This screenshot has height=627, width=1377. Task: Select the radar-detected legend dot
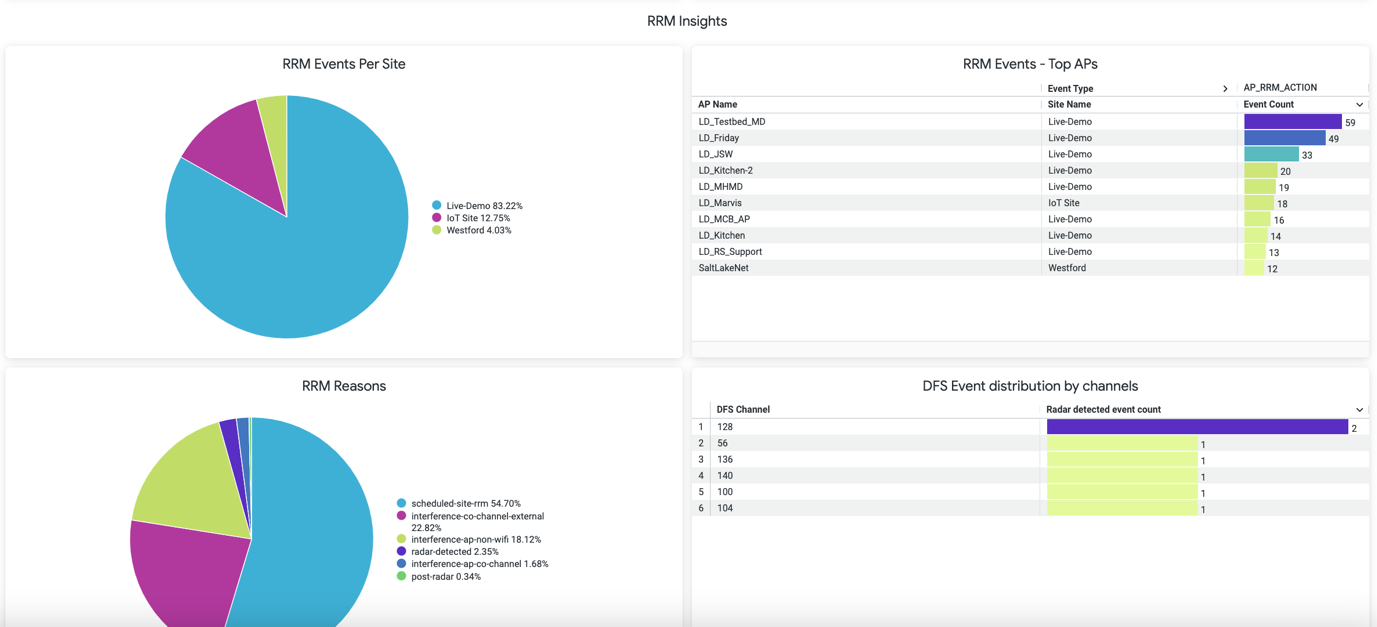[402, 552]
